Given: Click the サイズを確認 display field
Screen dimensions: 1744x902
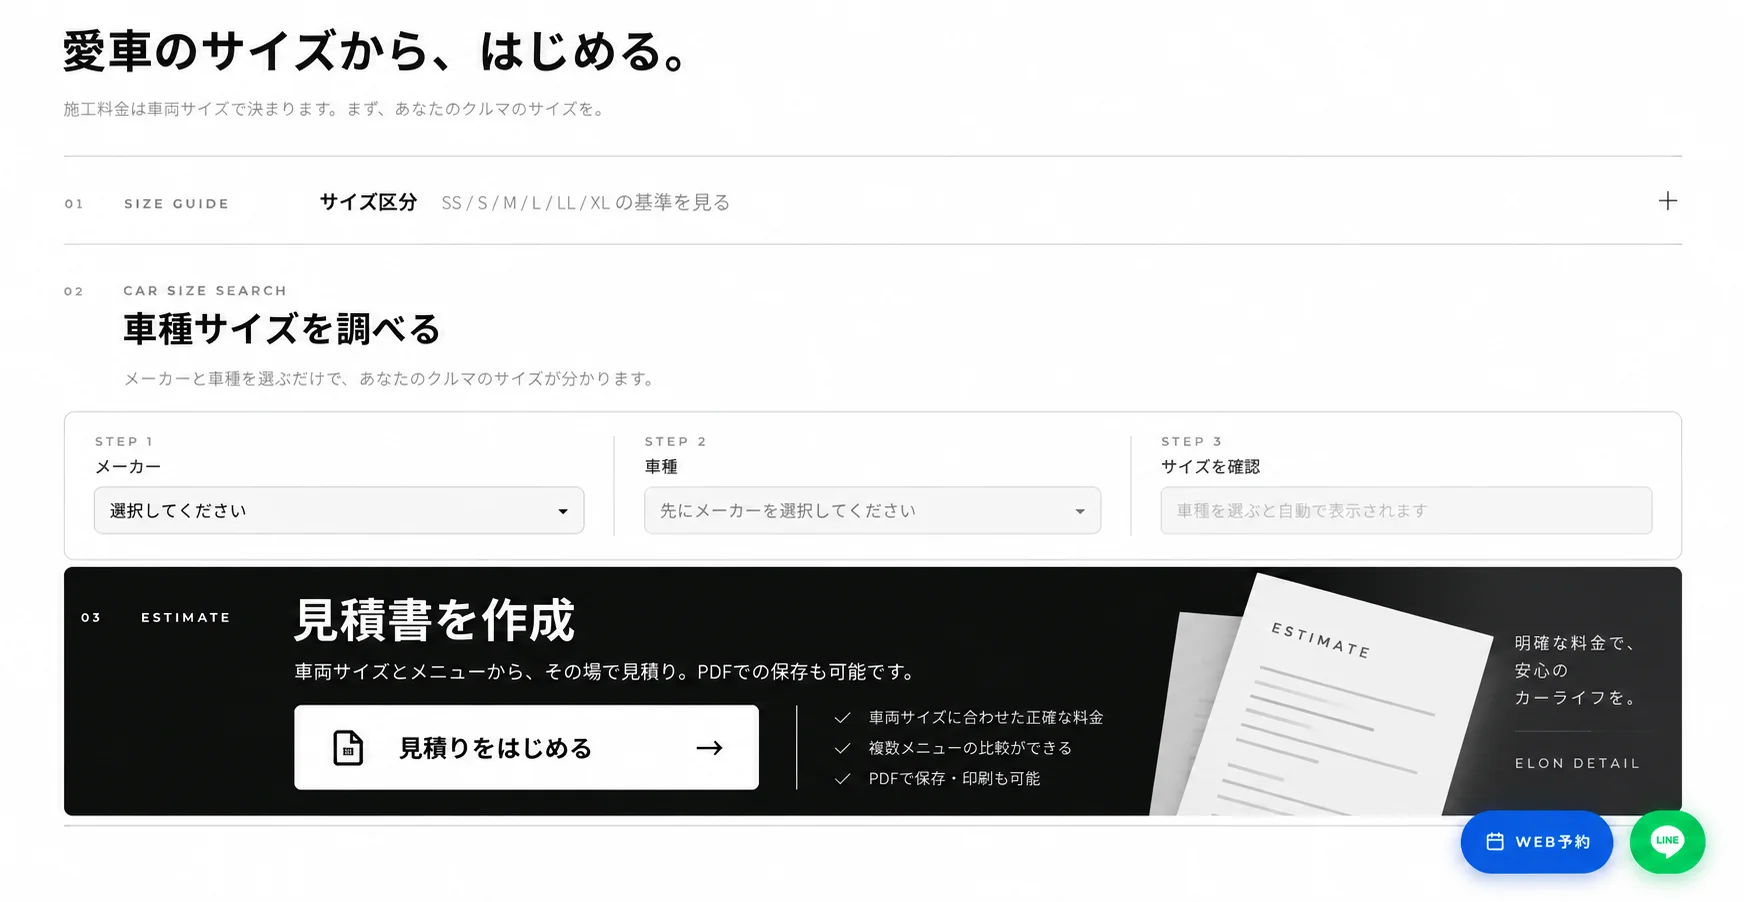Looking at the screenshot, I should point(1406,510).
